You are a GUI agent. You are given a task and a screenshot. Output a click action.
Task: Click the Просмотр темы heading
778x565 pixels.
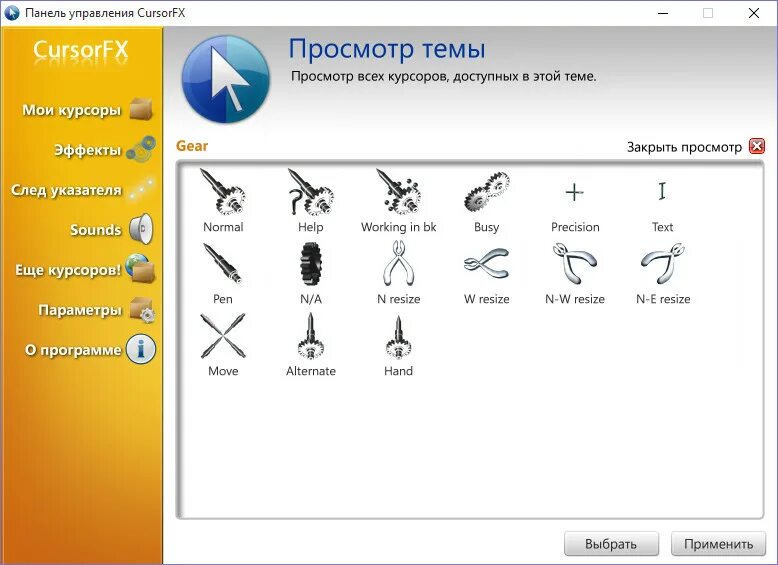[387, 49]
